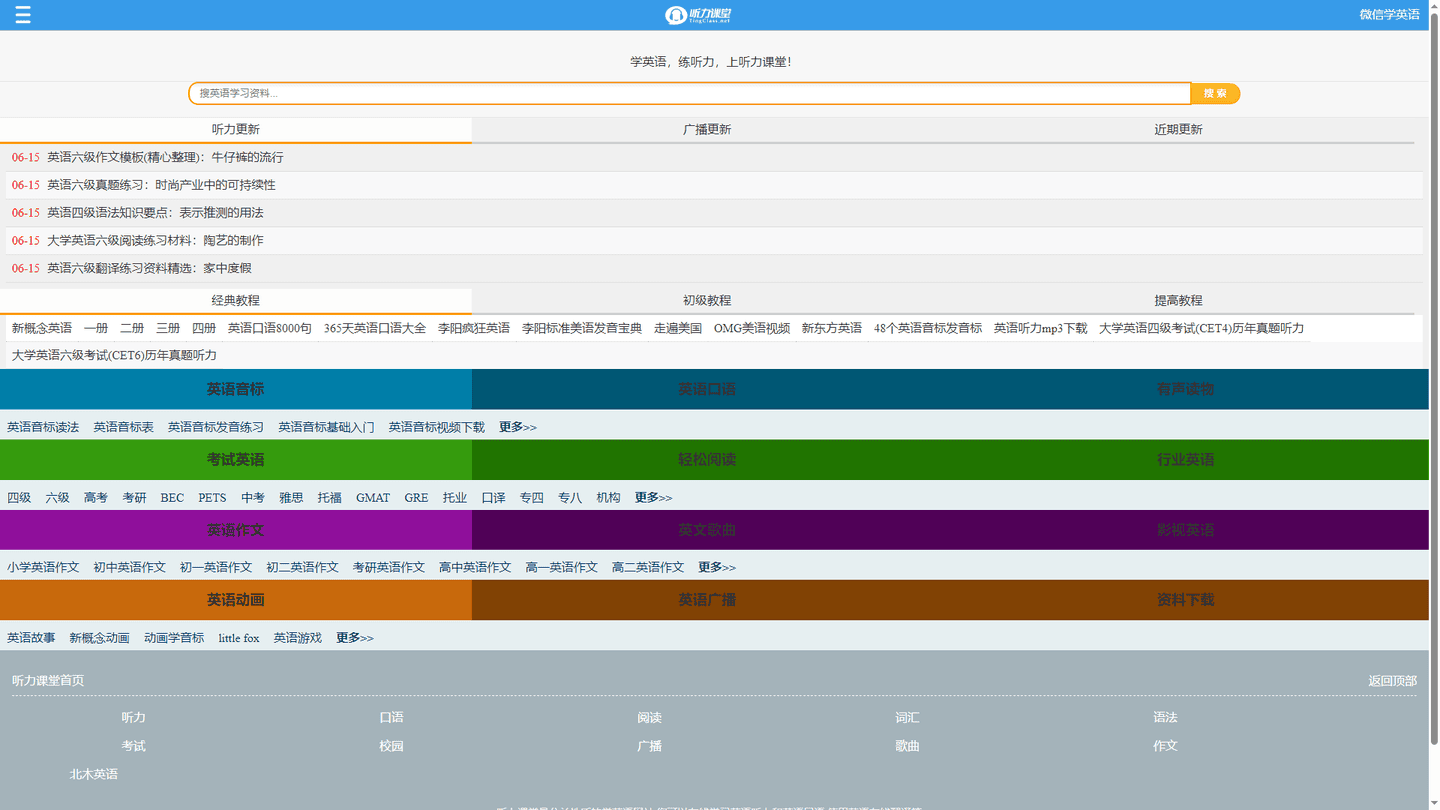Open 365天英语口语大全 link

tap(375, 328)
